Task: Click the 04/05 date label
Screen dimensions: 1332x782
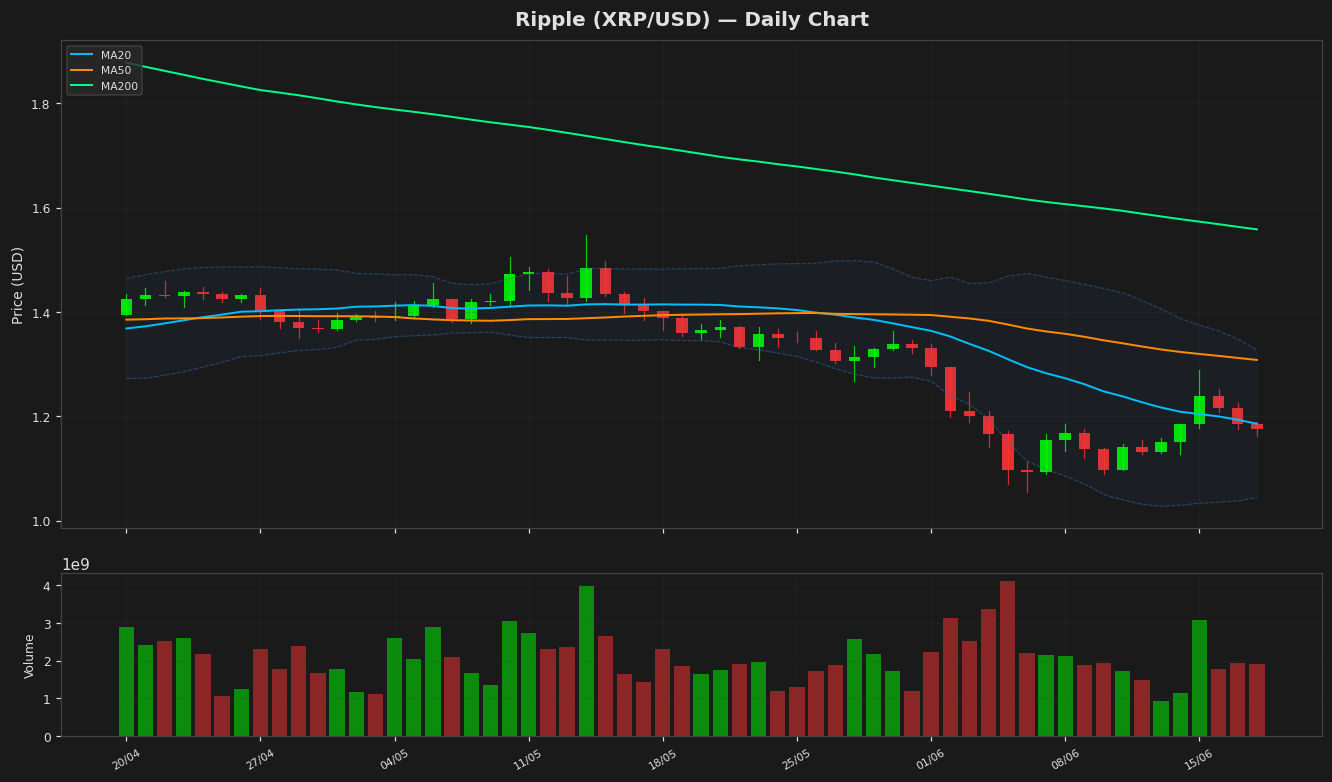Action: point(394,760)
